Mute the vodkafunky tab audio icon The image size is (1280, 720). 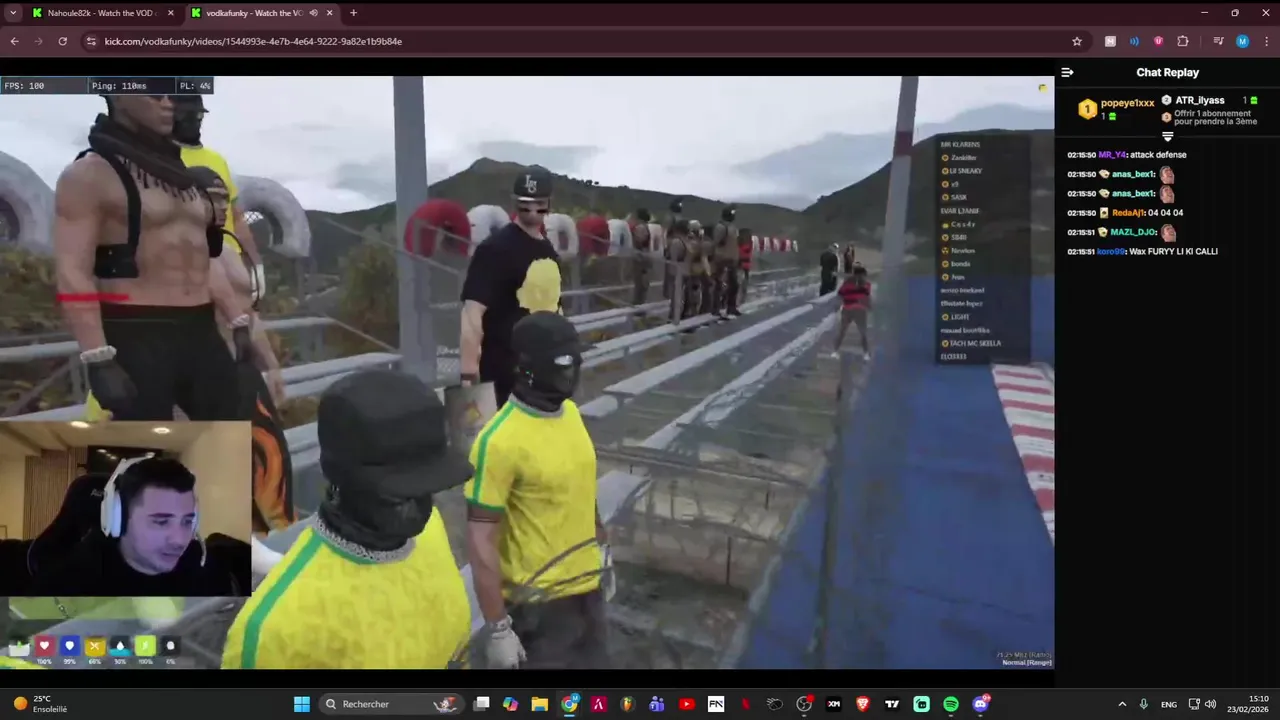pyautogui.click(x=313, y=13)
